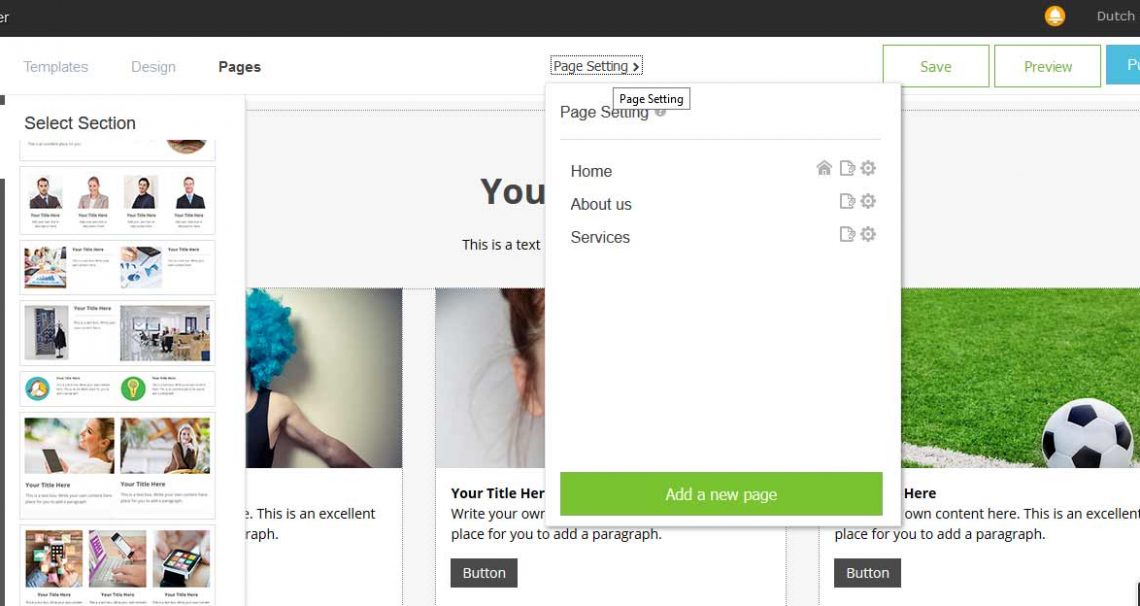Open settings gear for Services page
Screen dimensions: 1140x606
pos(868,234)
